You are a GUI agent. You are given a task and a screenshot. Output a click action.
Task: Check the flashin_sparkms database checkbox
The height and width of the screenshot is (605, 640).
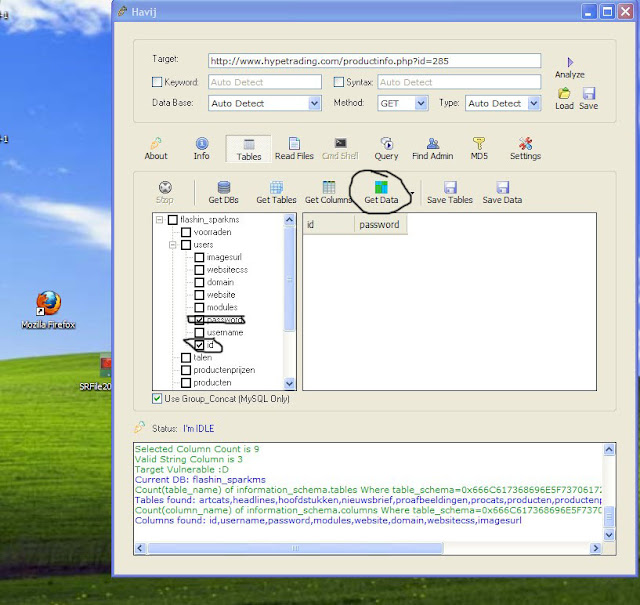pos(173,220)
